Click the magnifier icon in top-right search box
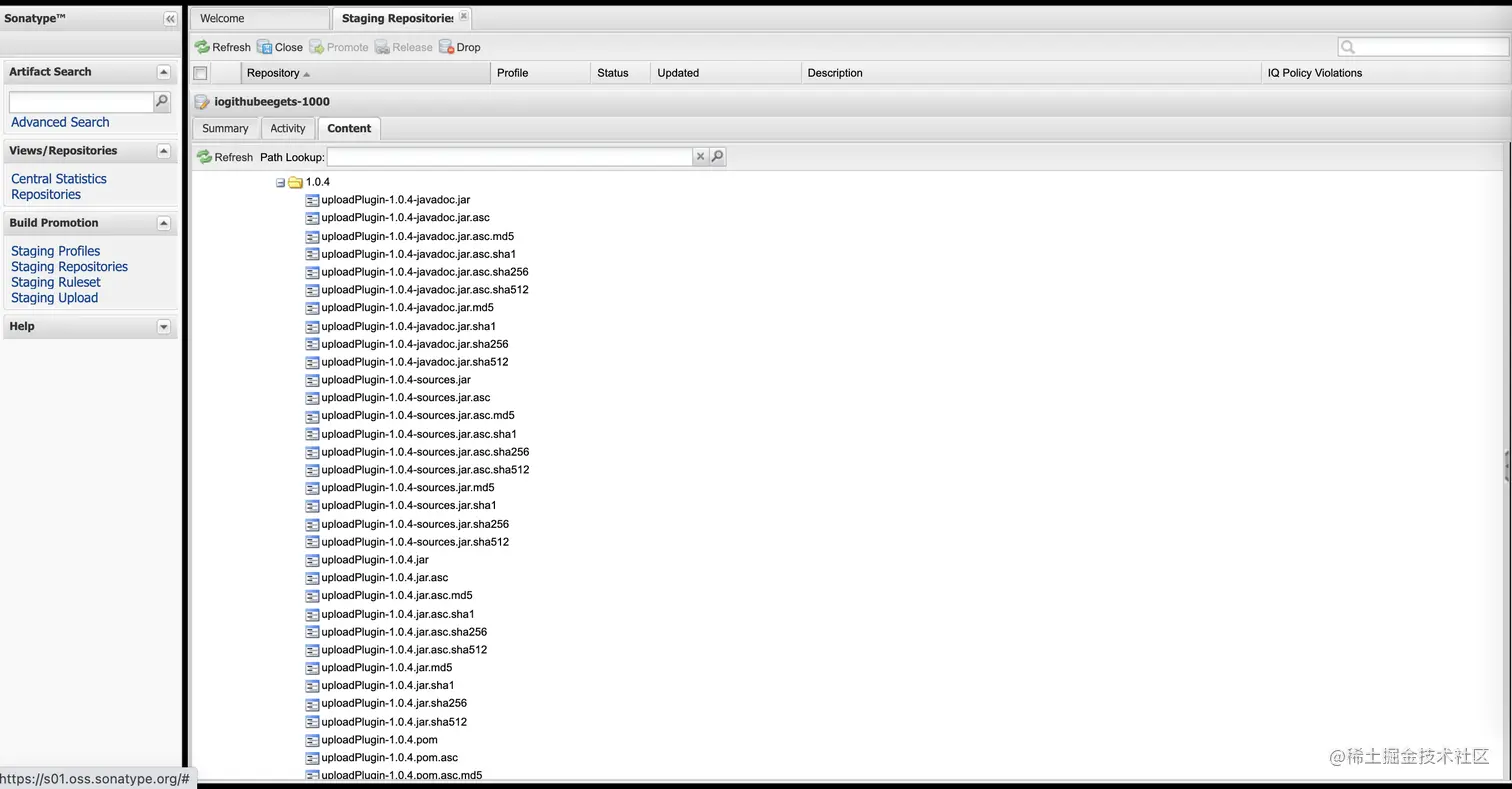Image resolution: width=1512 pixels, height=789 pixels. [x=1348, y=47]
